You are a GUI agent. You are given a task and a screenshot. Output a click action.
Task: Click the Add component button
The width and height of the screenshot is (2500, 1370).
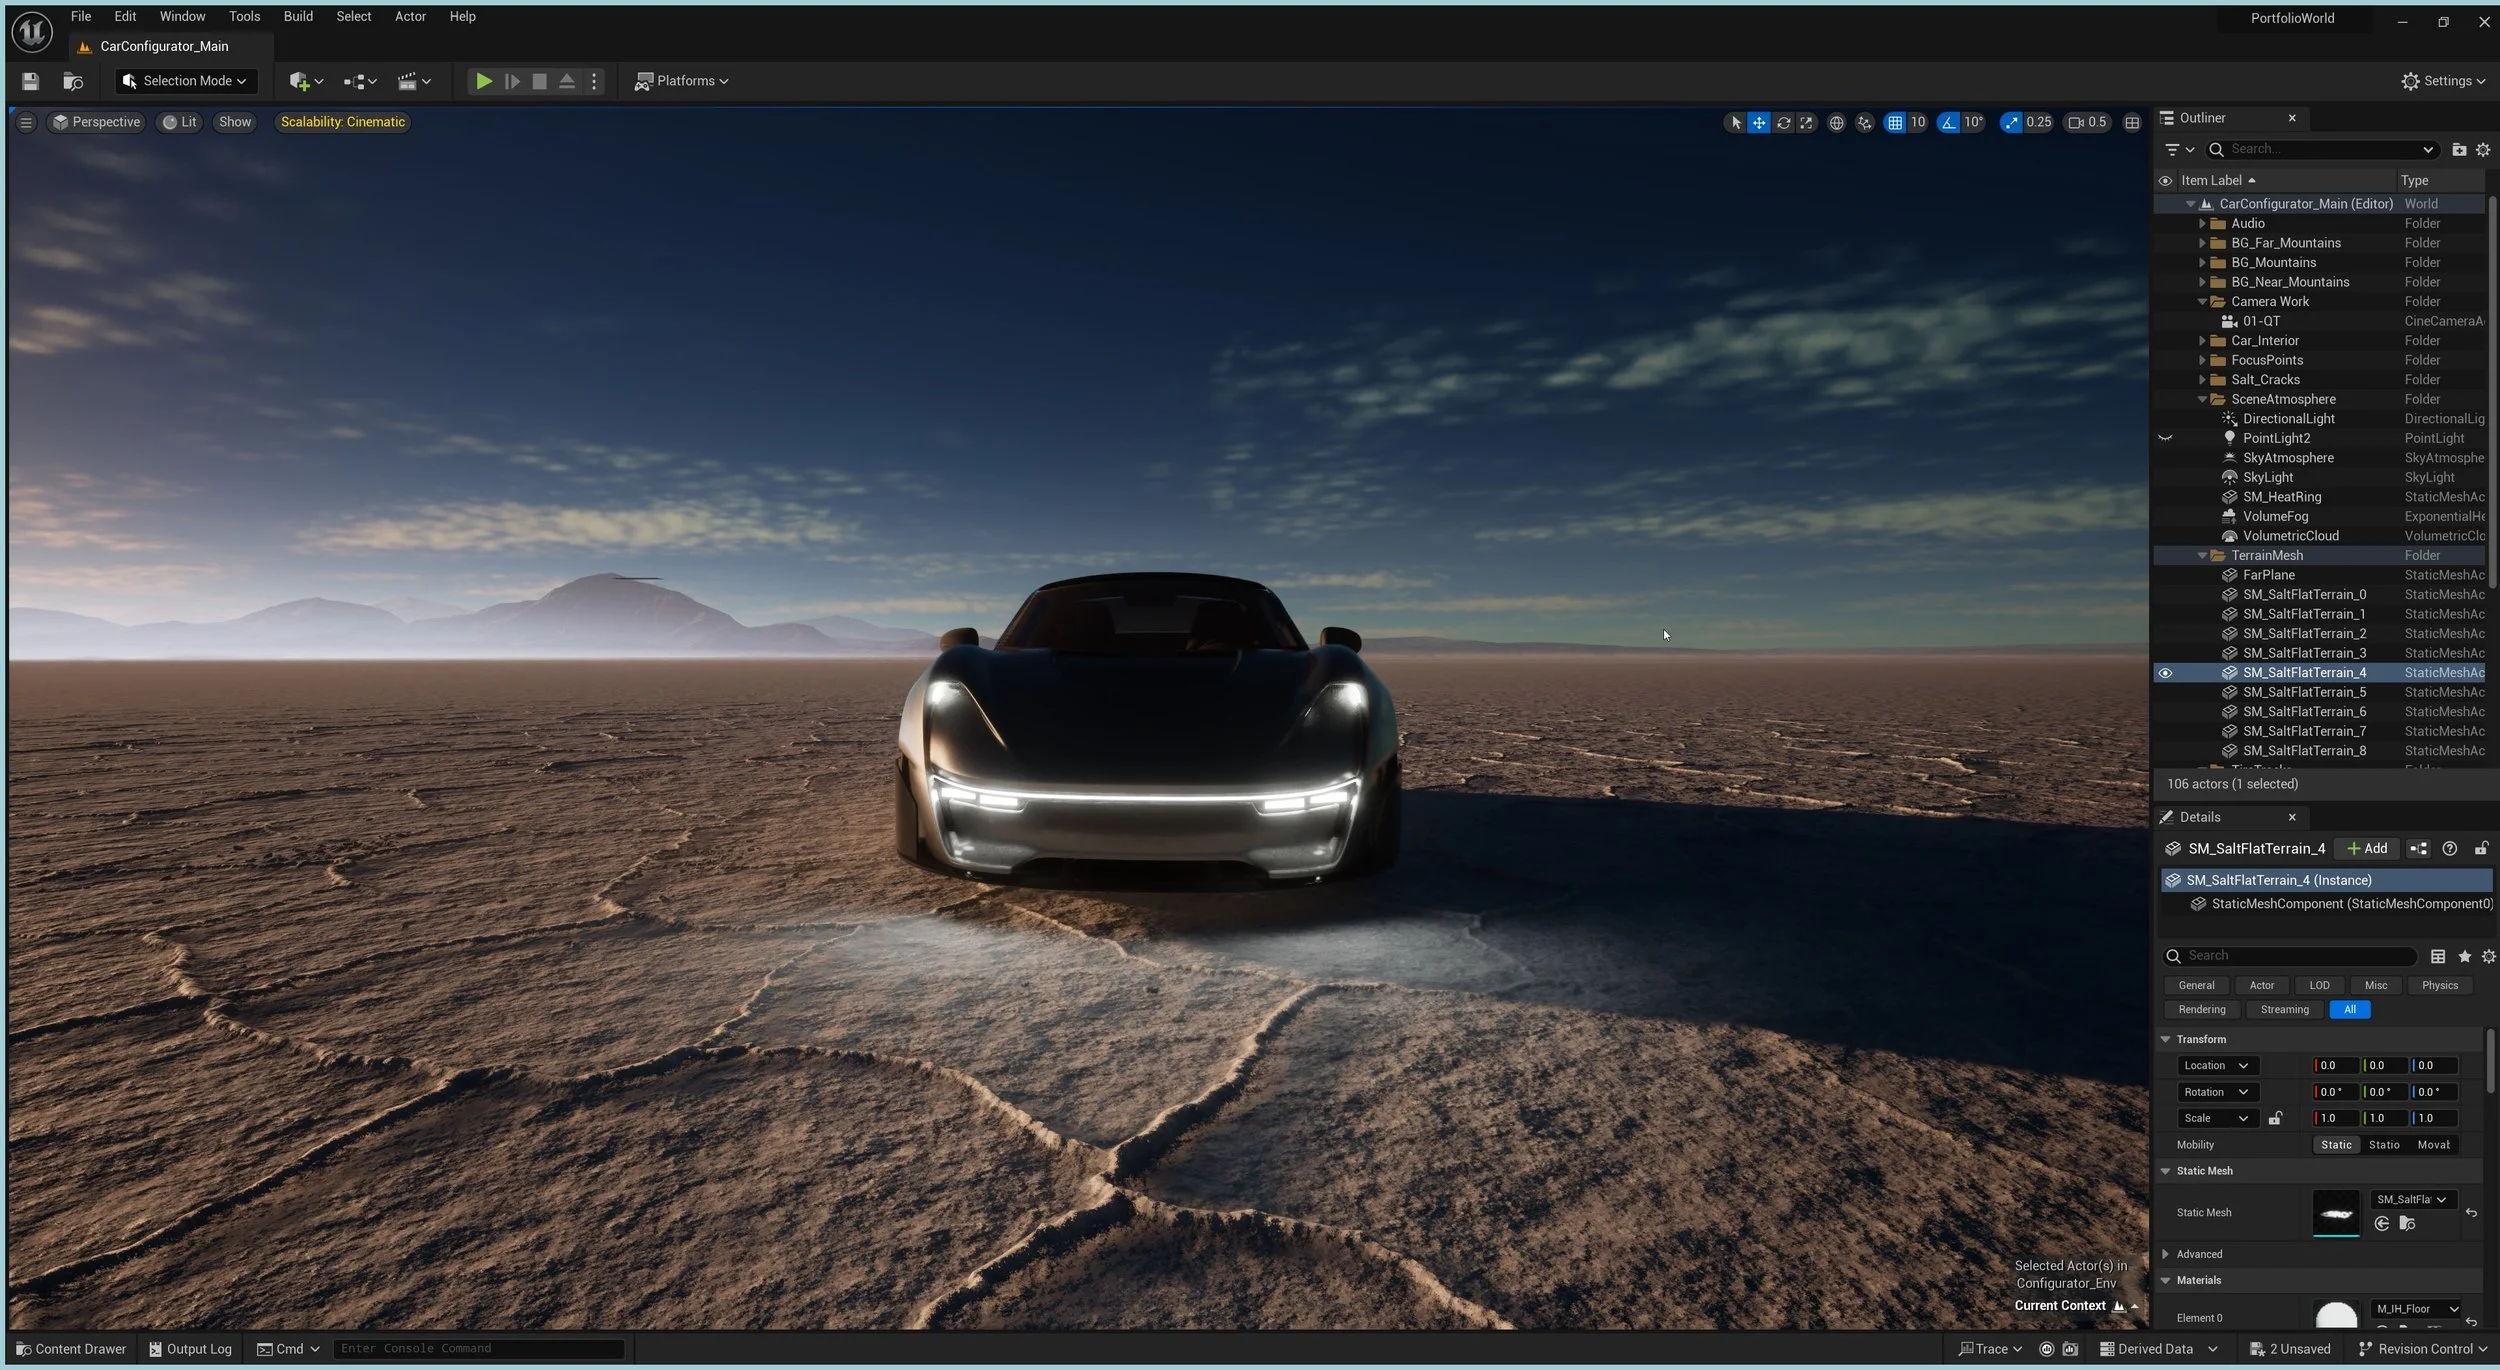coord(2367,848)
